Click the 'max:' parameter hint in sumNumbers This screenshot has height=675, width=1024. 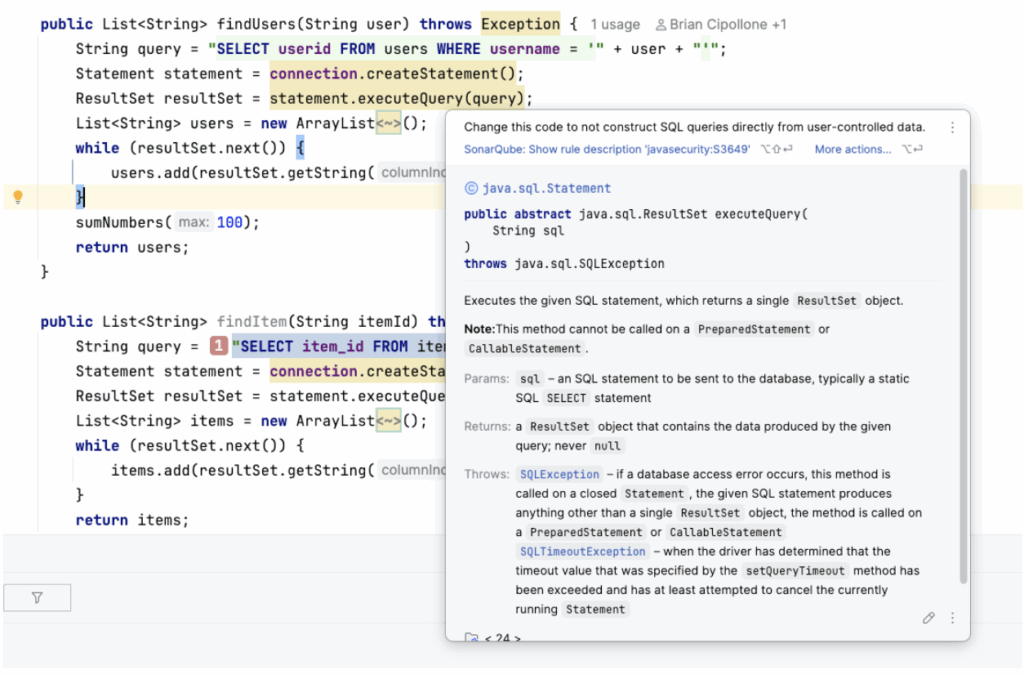[x=194, y=223]
